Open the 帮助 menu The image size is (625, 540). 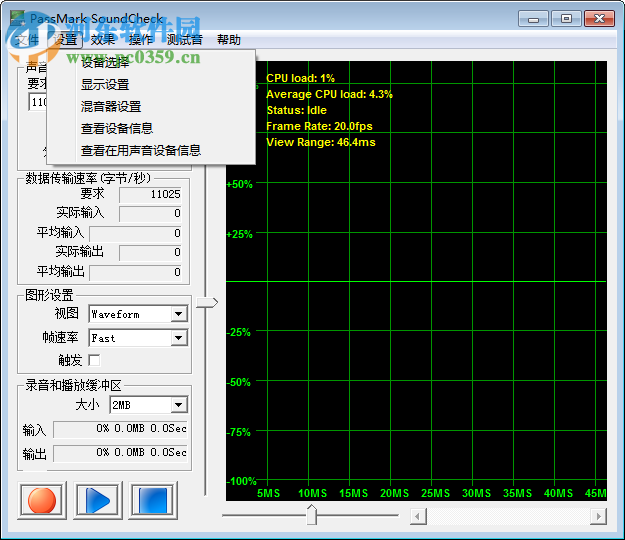point(229,39)
